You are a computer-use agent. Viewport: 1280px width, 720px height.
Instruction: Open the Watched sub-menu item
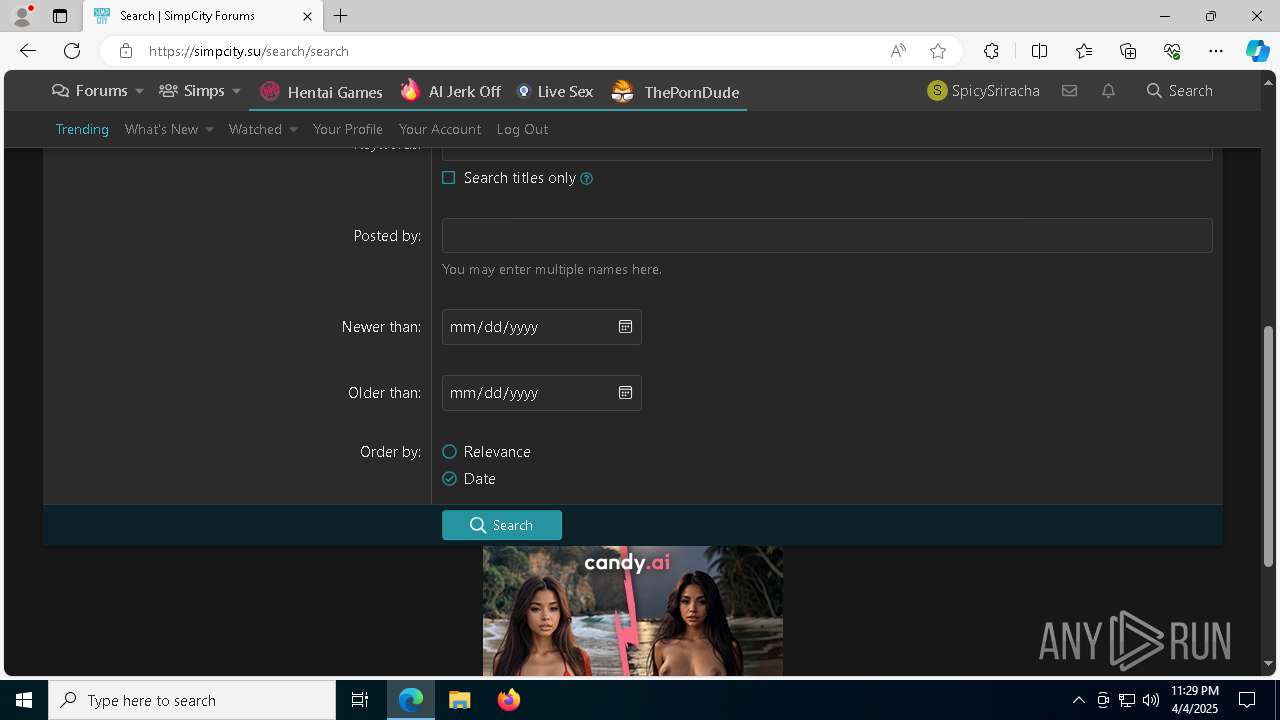[255, 129]
